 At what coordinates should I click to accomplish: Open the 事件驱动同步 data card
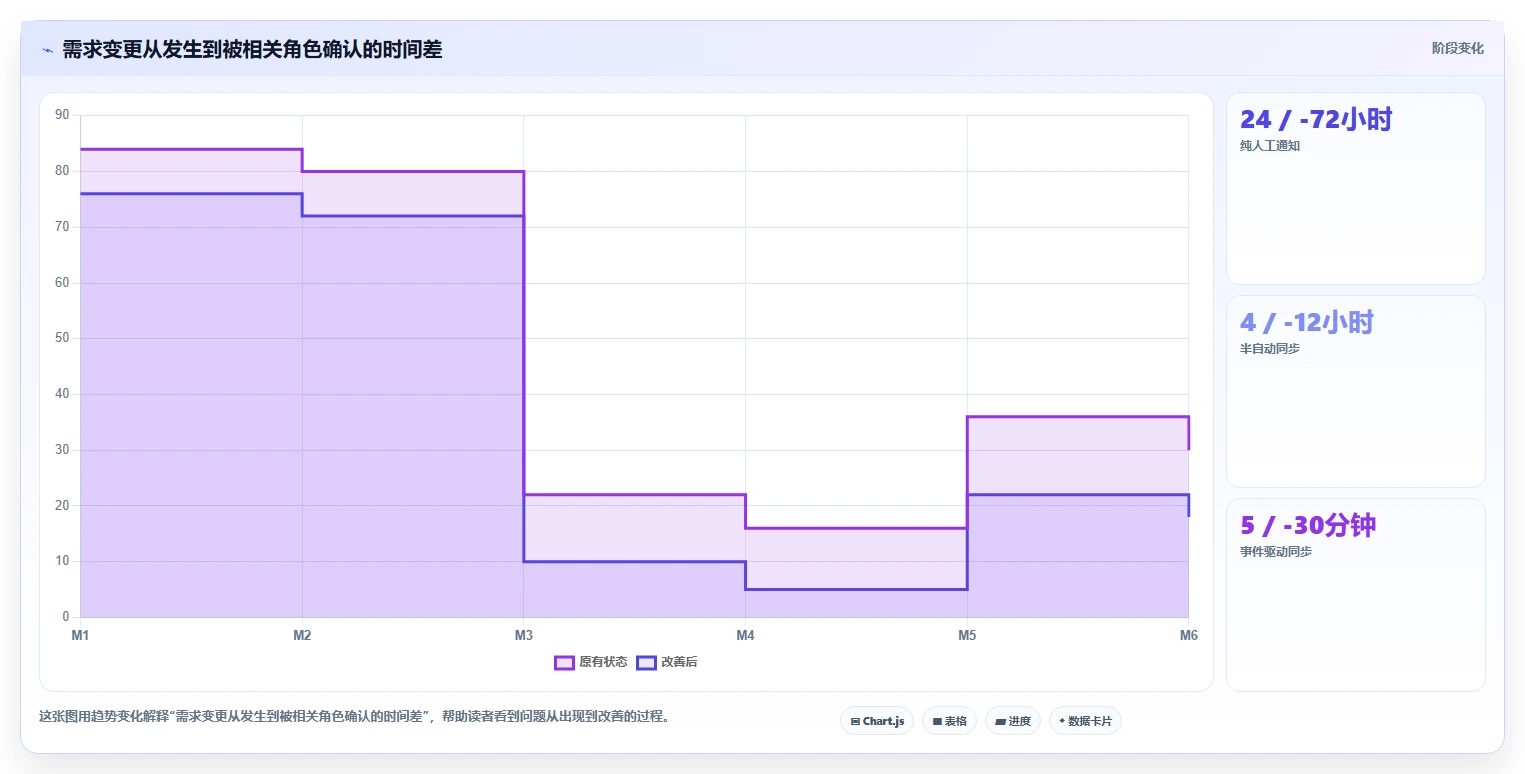1355,595
